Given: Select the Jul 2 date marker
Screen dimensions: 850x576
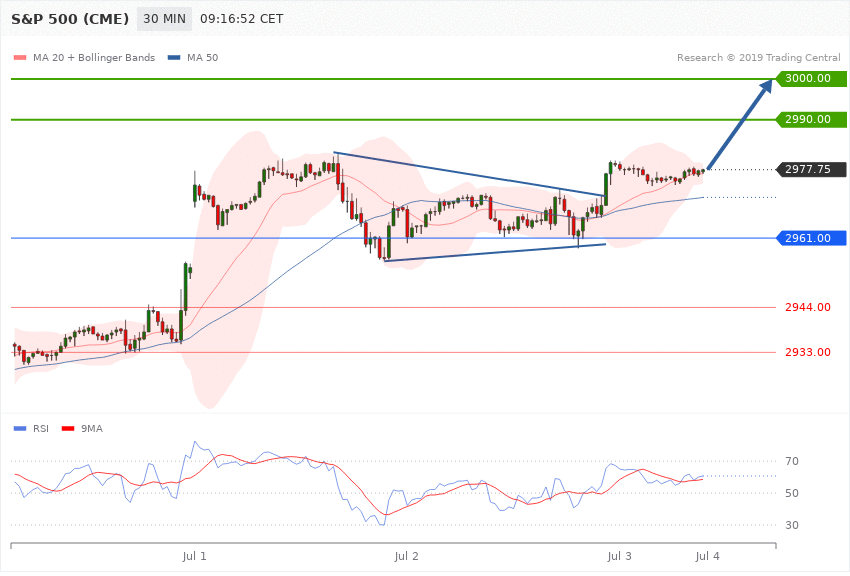Looking at the screenshot, I should pos(407,556).
